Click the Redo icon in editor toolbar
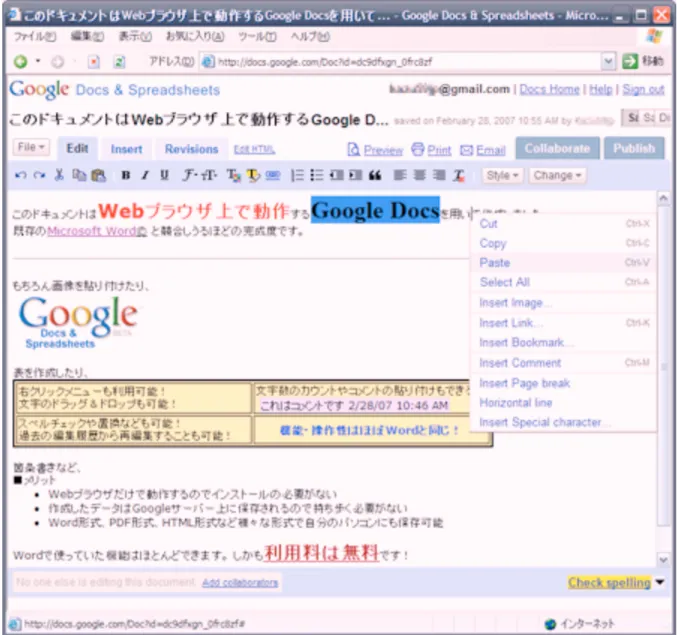 coord(39,175)
